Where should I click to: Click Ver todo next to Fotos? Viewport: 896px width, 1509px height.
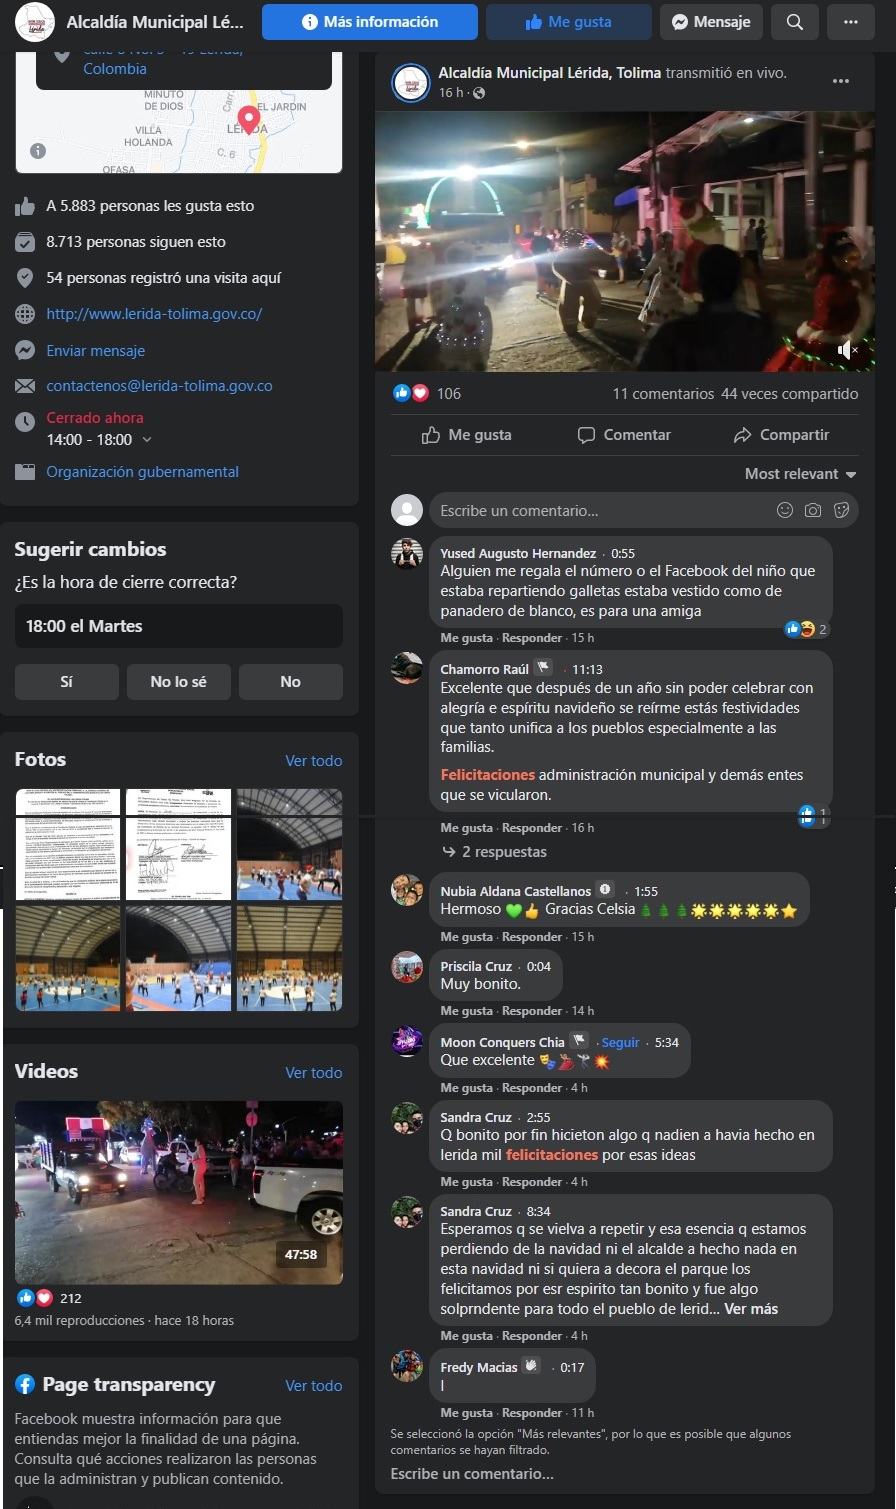pos(314,761)
